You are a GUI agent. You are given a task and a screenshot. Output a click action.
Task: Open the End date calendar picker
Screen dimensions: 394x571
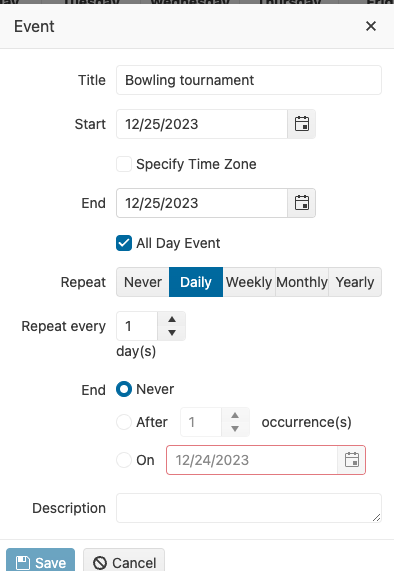[x=302, y=203]
